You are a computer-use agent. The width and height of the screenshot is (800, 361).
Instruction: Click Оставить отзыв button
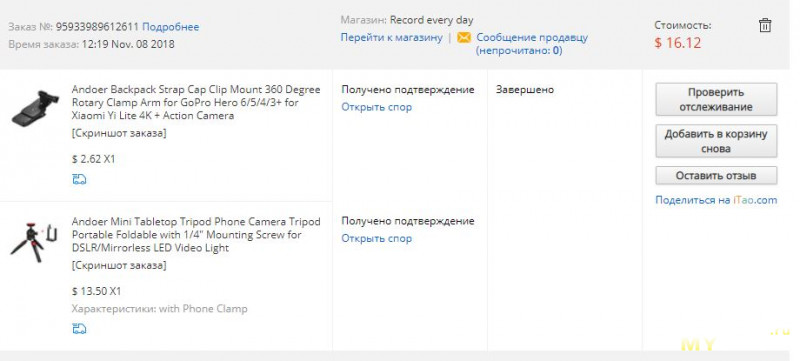click(x=716, y=175)
